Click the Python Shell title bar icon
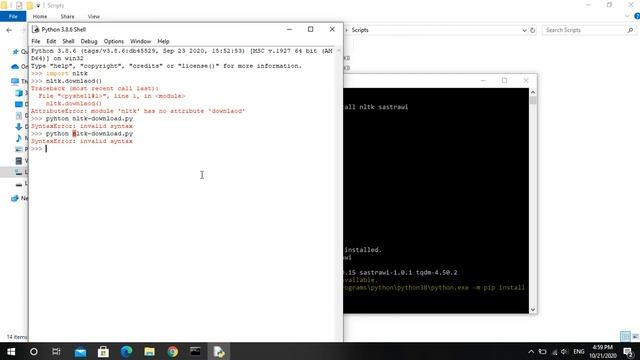 point(36,29)
